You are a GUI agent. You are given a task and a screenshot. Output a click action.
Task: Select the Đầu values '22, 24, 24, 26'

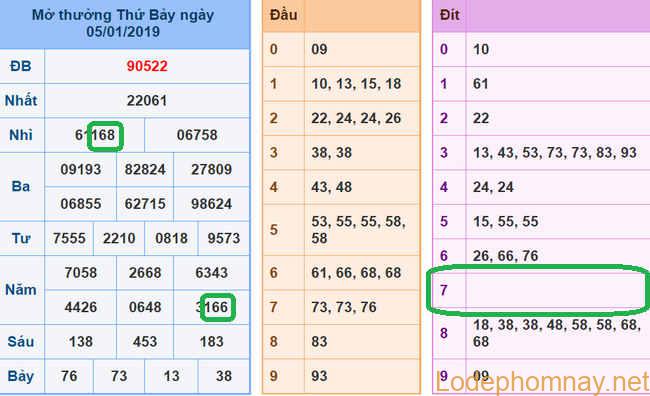[x=357, y=118]
